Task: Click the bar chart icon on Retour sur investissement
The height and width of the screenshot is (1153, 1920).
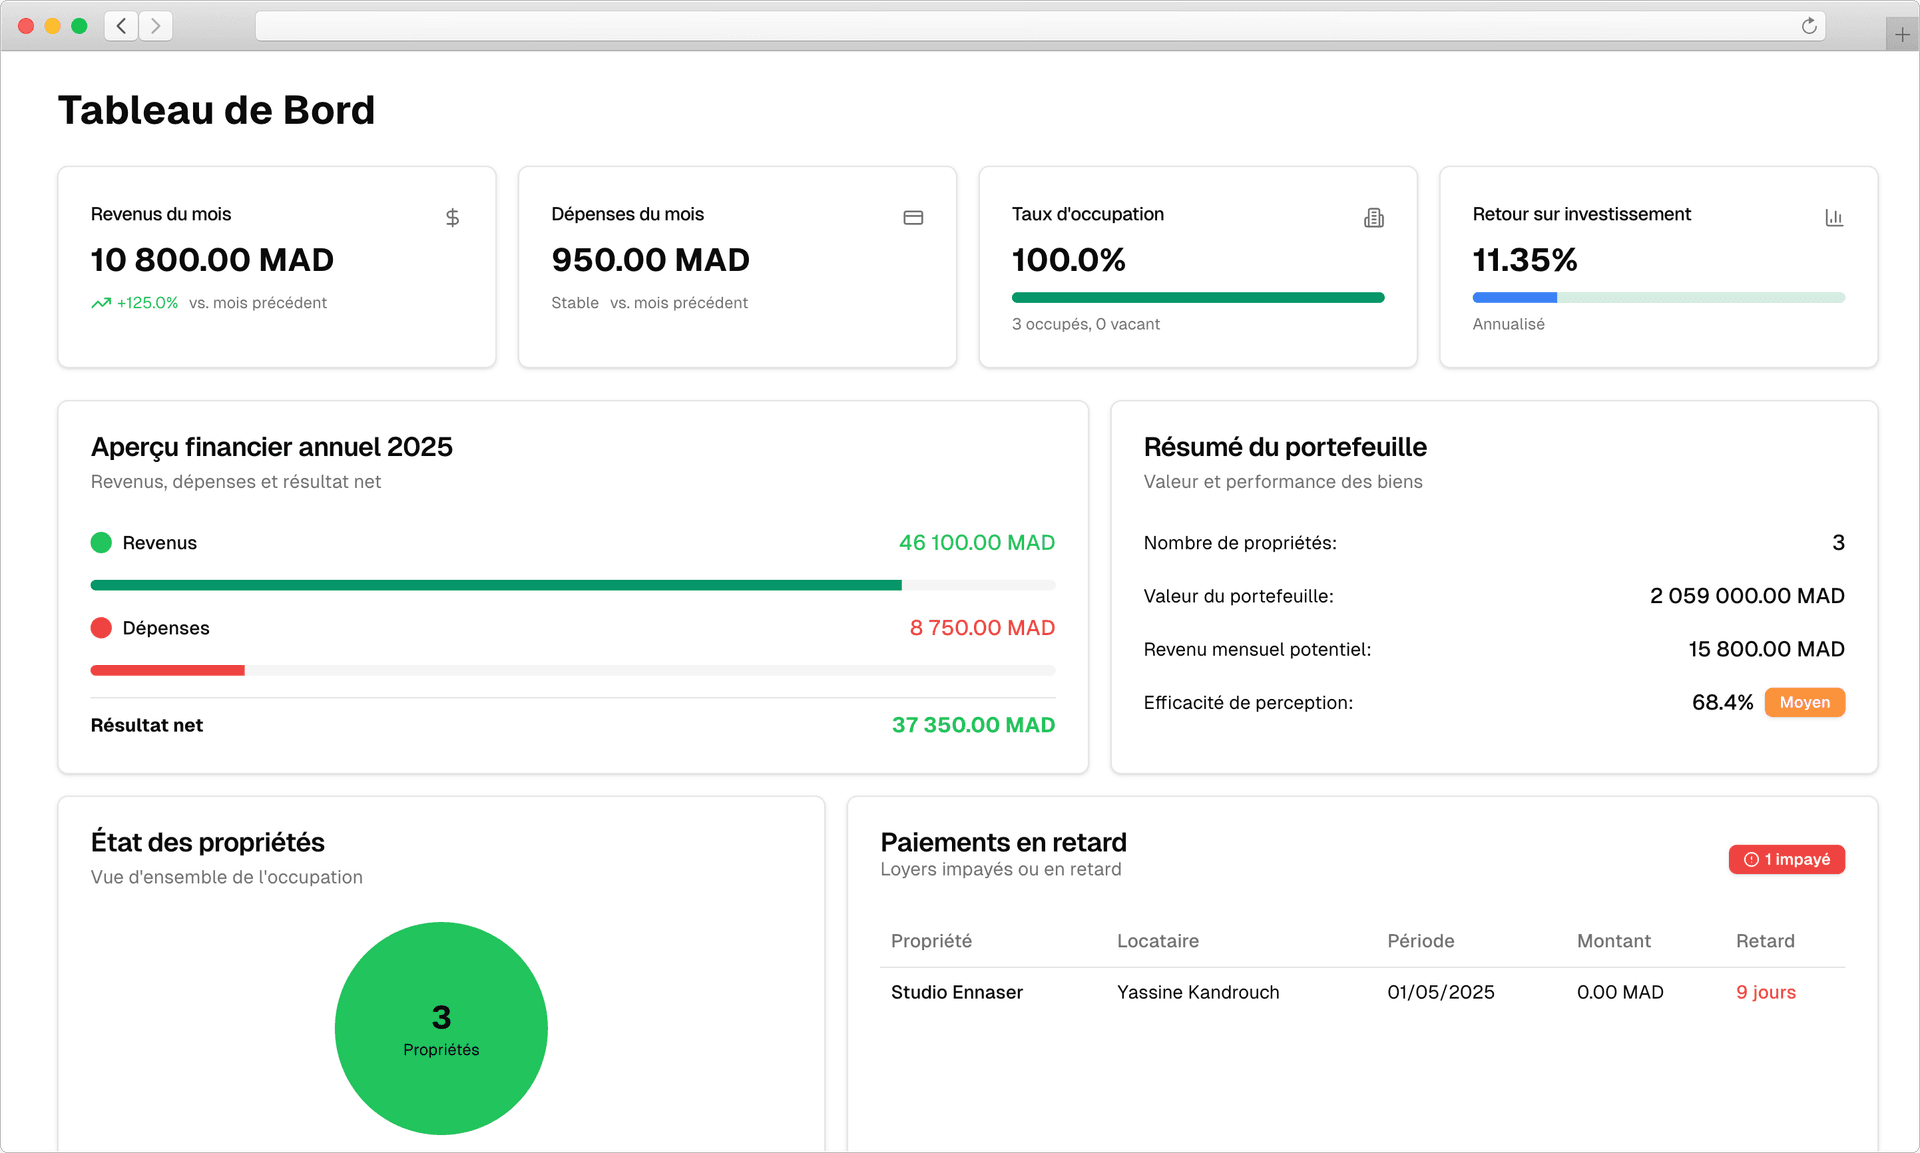Action: coord(1833,217)
